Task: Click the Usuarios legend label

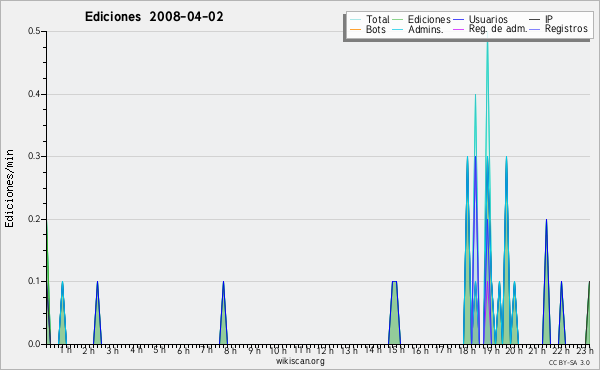Action: coord(488,19)
